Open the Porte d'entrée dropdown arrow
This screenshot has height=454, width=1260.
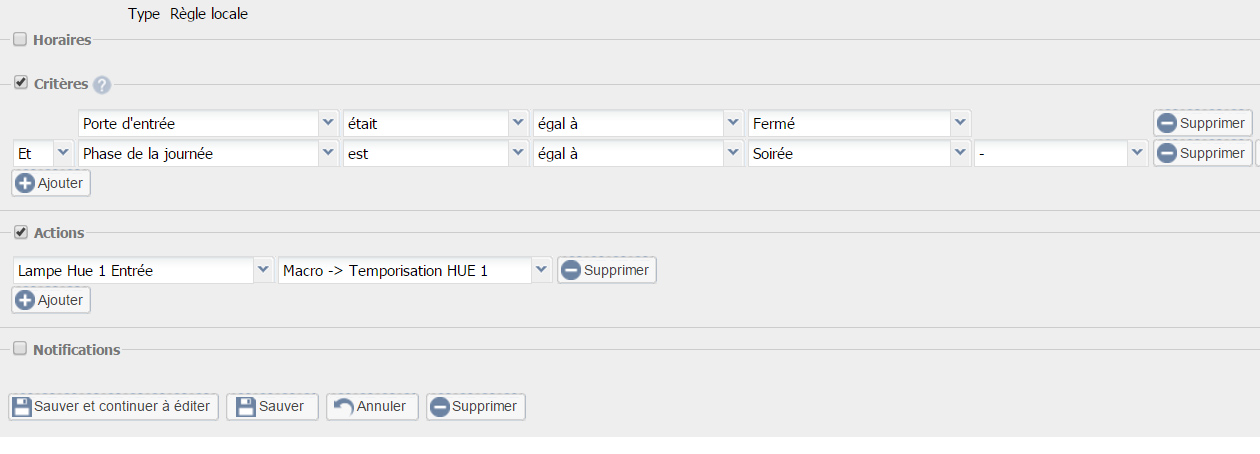[x=328, y=123]
